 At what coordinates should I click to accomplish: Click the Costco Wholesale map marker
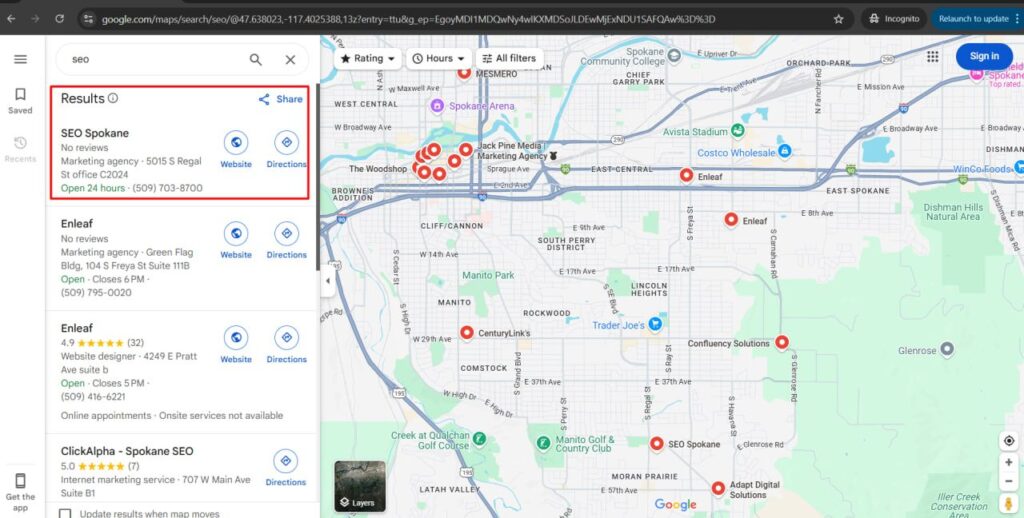coord(784,152)
